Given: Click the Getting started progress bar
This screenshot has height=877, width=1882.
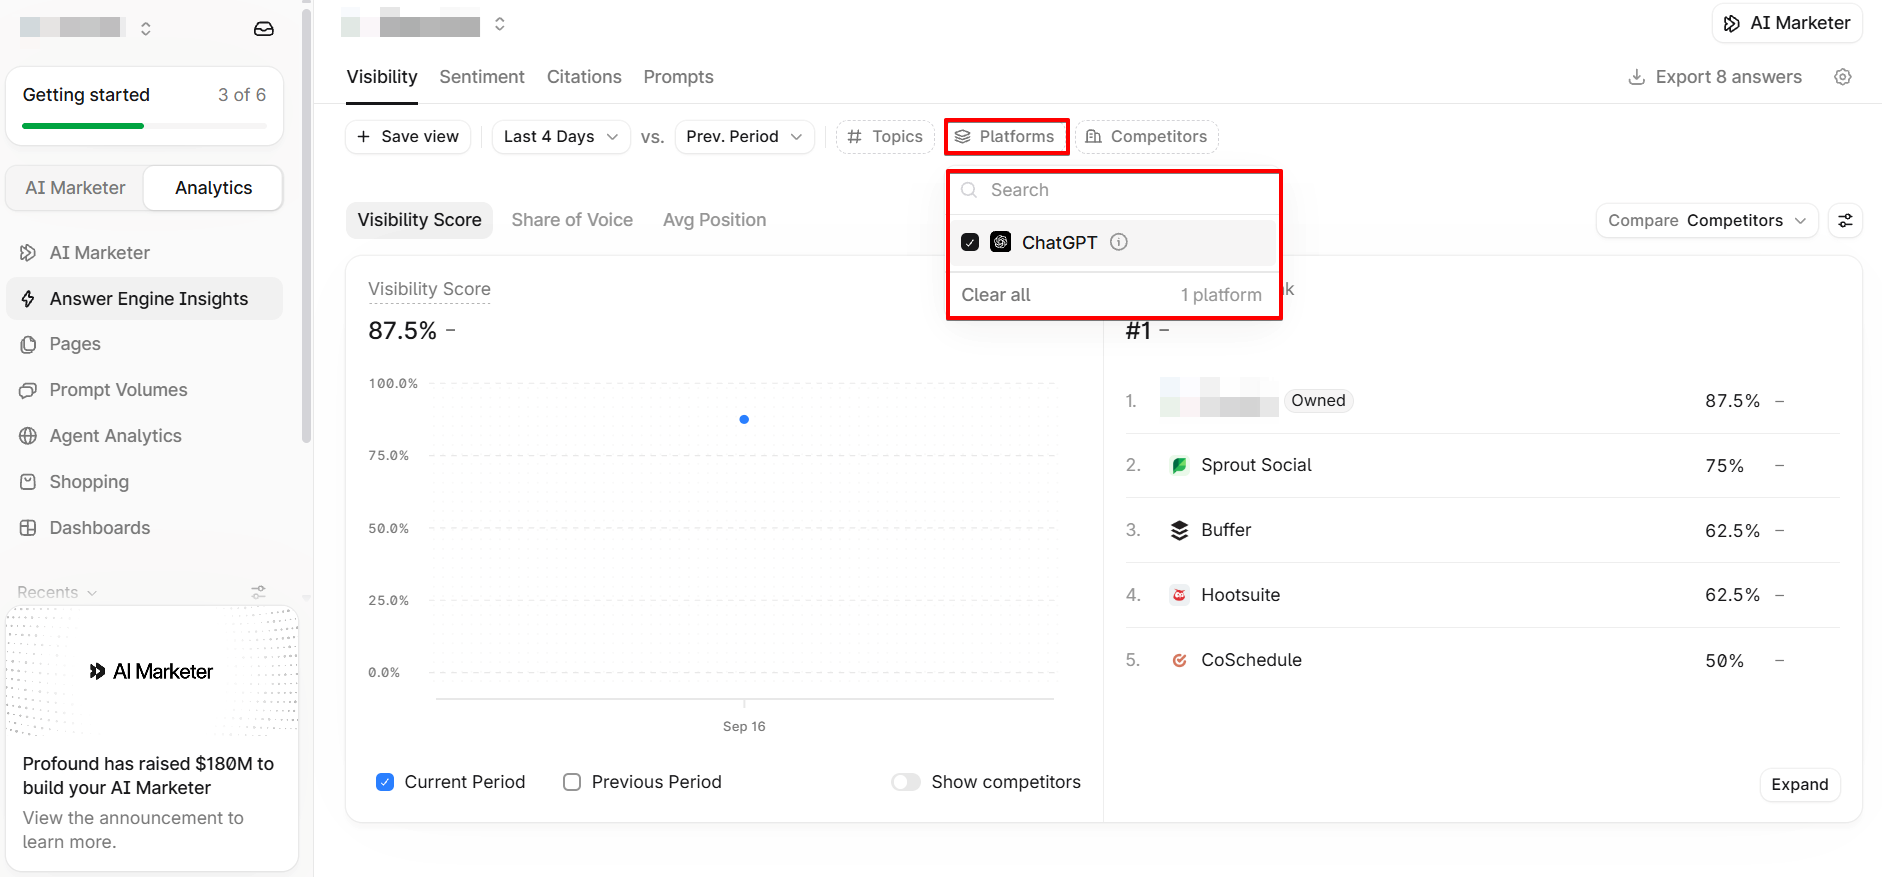Looking at the screenshot, I should click(144, 126).
